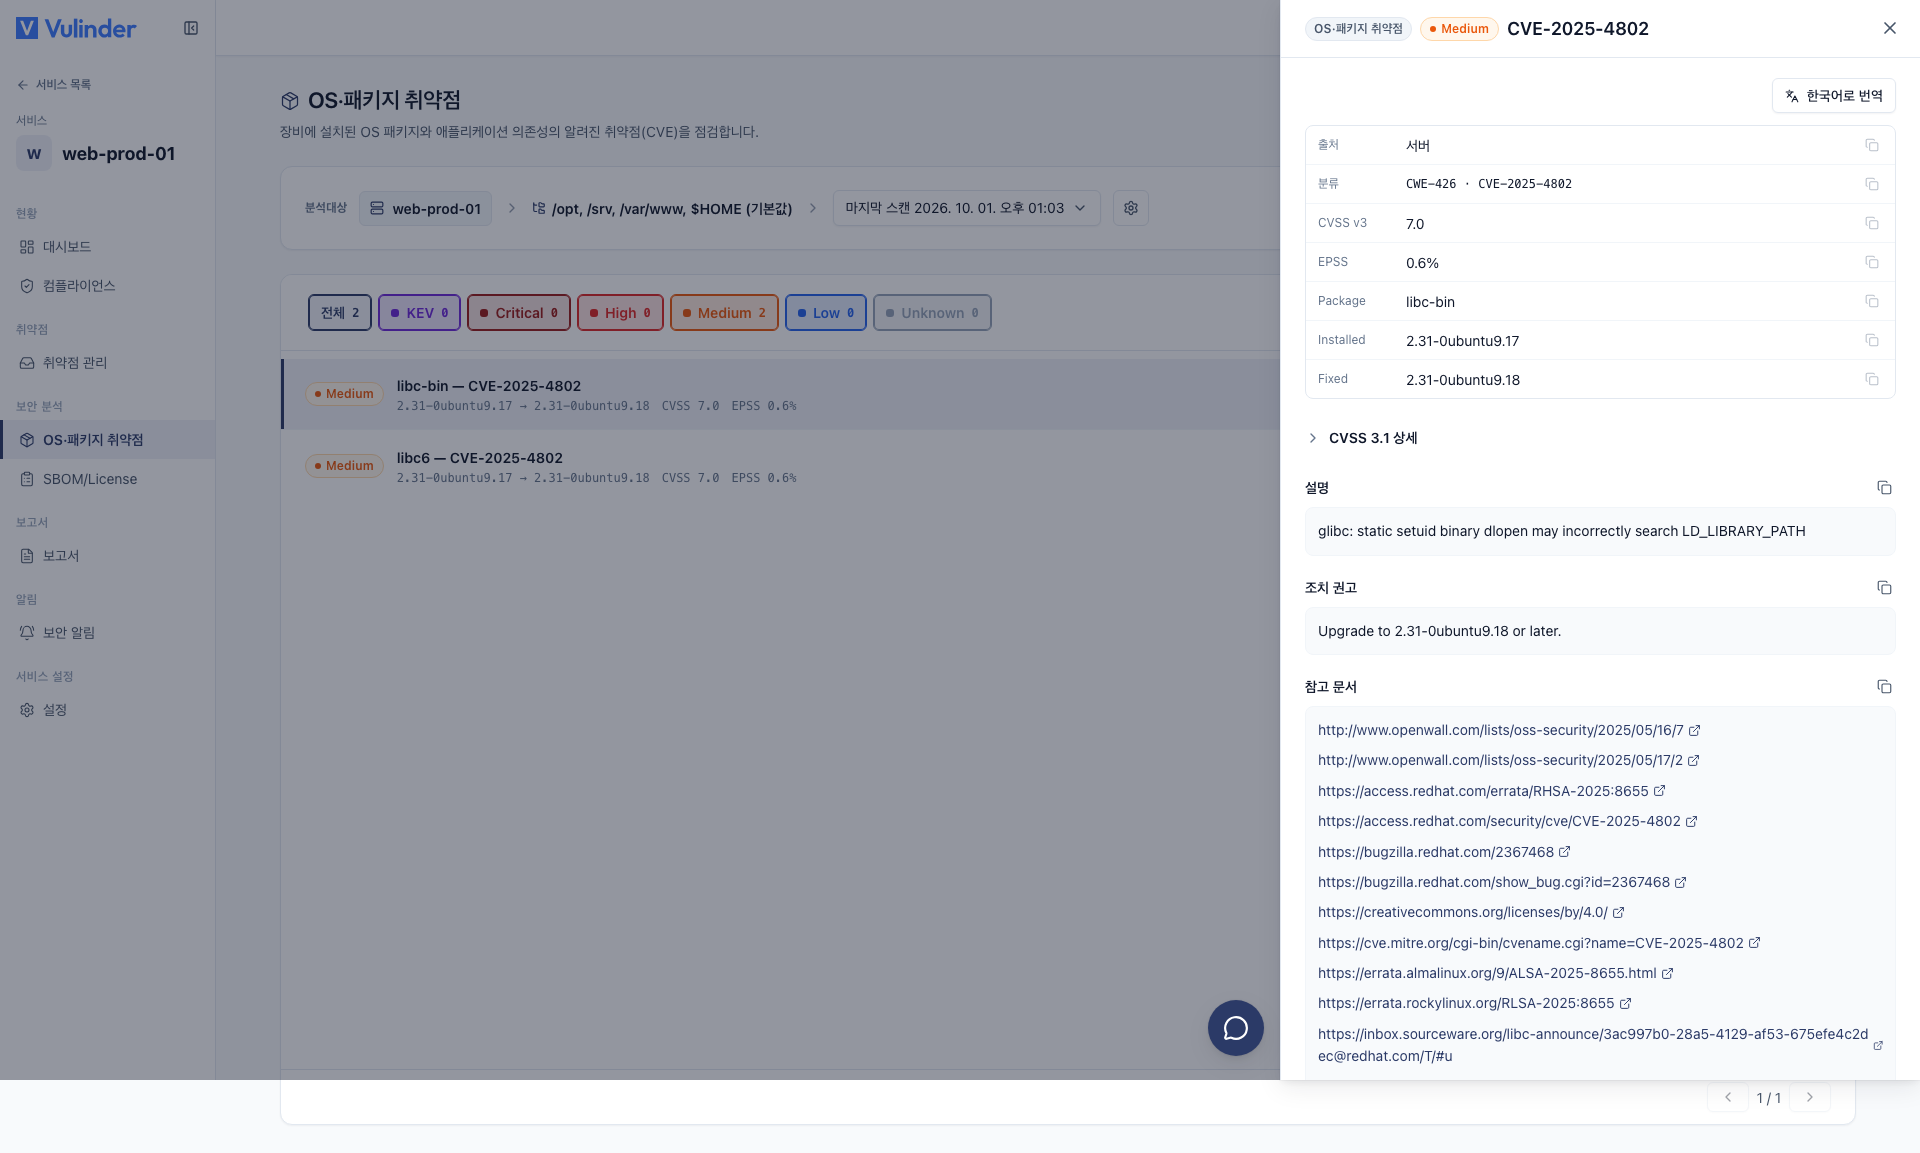
Task: Open the cve.mitre.org CVE-2025-4802 link
Action: click(1539, 943)
